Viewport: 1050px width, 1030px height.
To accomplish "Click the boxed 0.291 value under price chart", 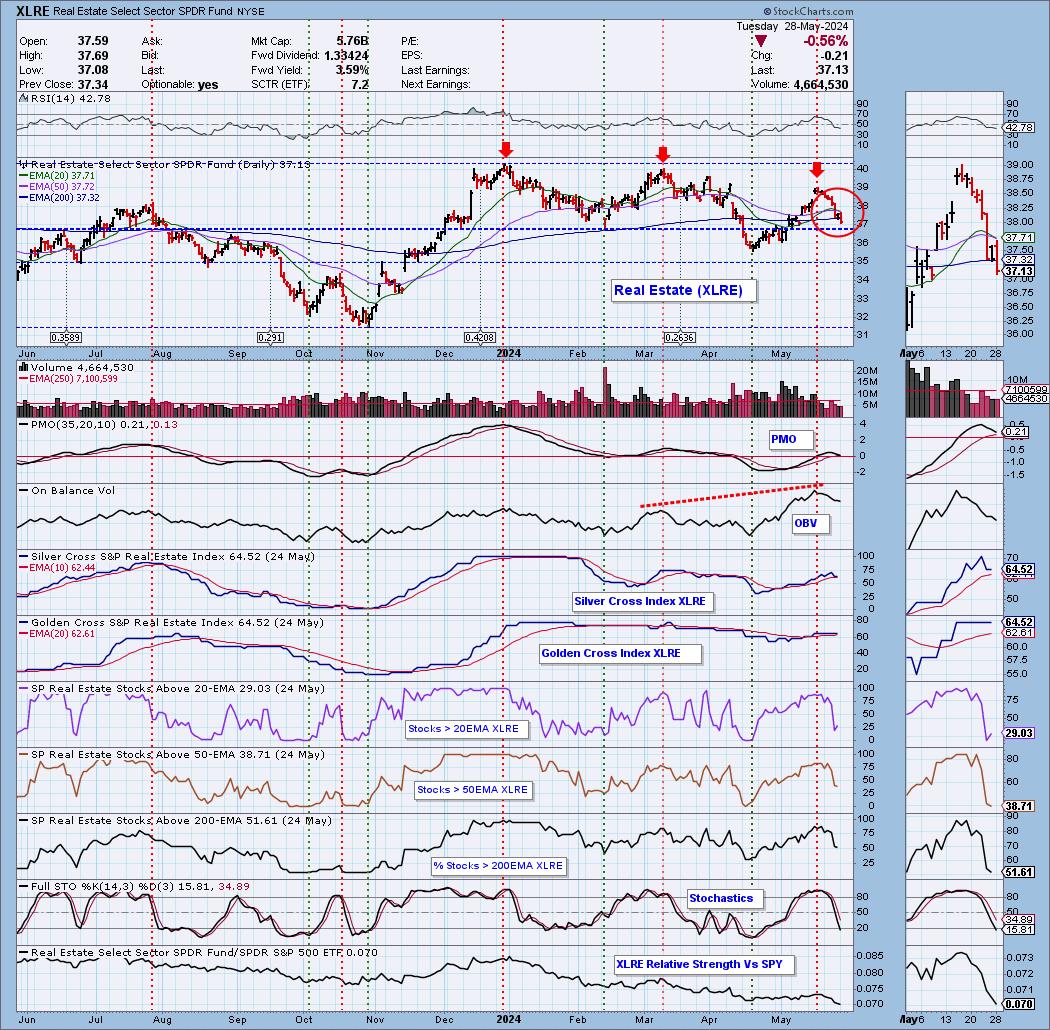I will click(x=270, y=338).
